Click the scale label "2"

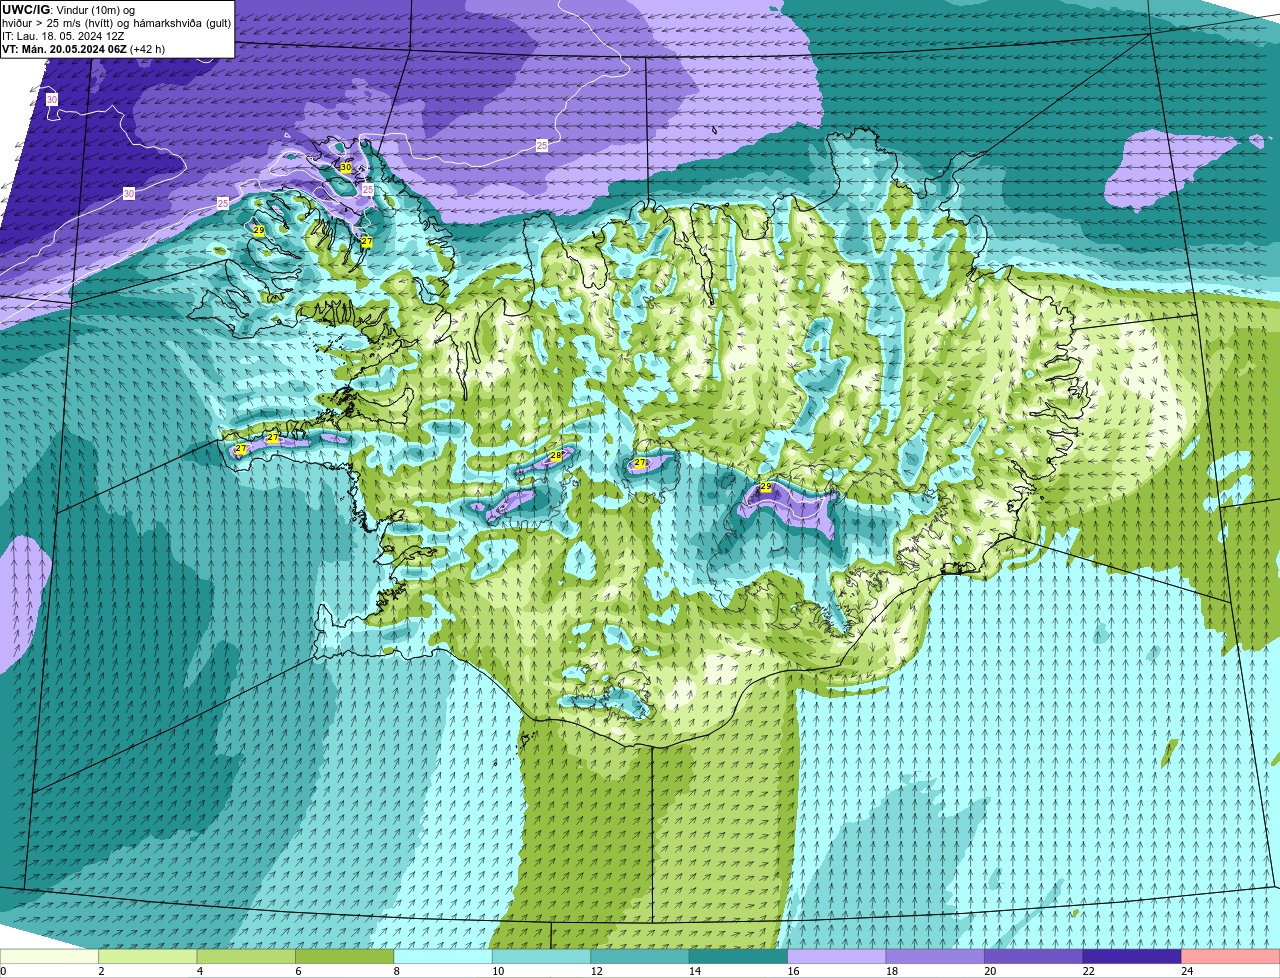click(101, 971)
